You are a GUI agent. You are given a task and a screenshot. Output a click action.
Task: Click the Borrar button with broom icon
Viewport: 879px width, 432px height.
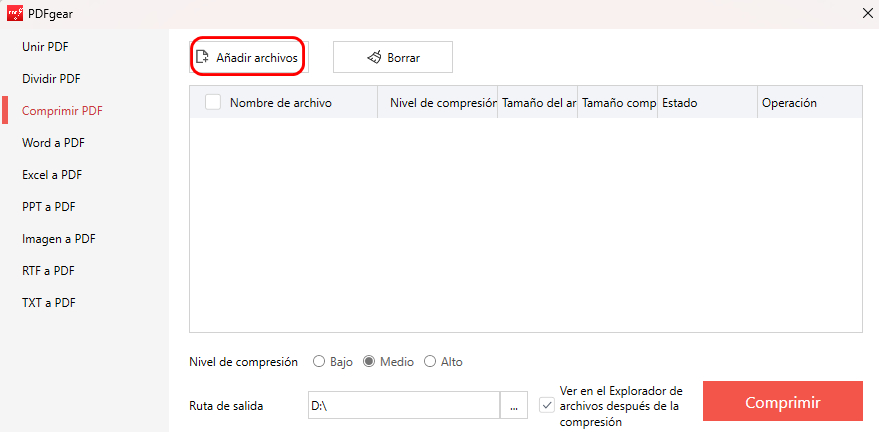(x=393, y=57)
